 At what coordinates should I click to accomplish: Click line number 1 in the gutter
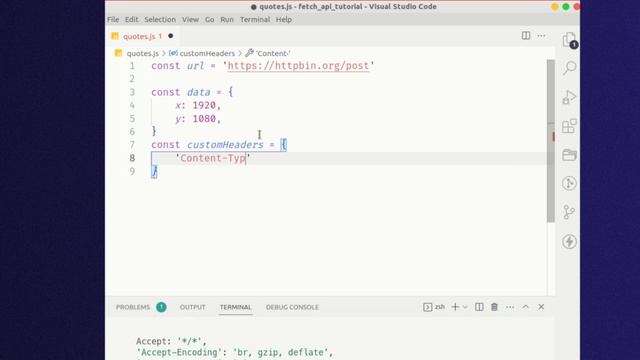tap(132, 66)
